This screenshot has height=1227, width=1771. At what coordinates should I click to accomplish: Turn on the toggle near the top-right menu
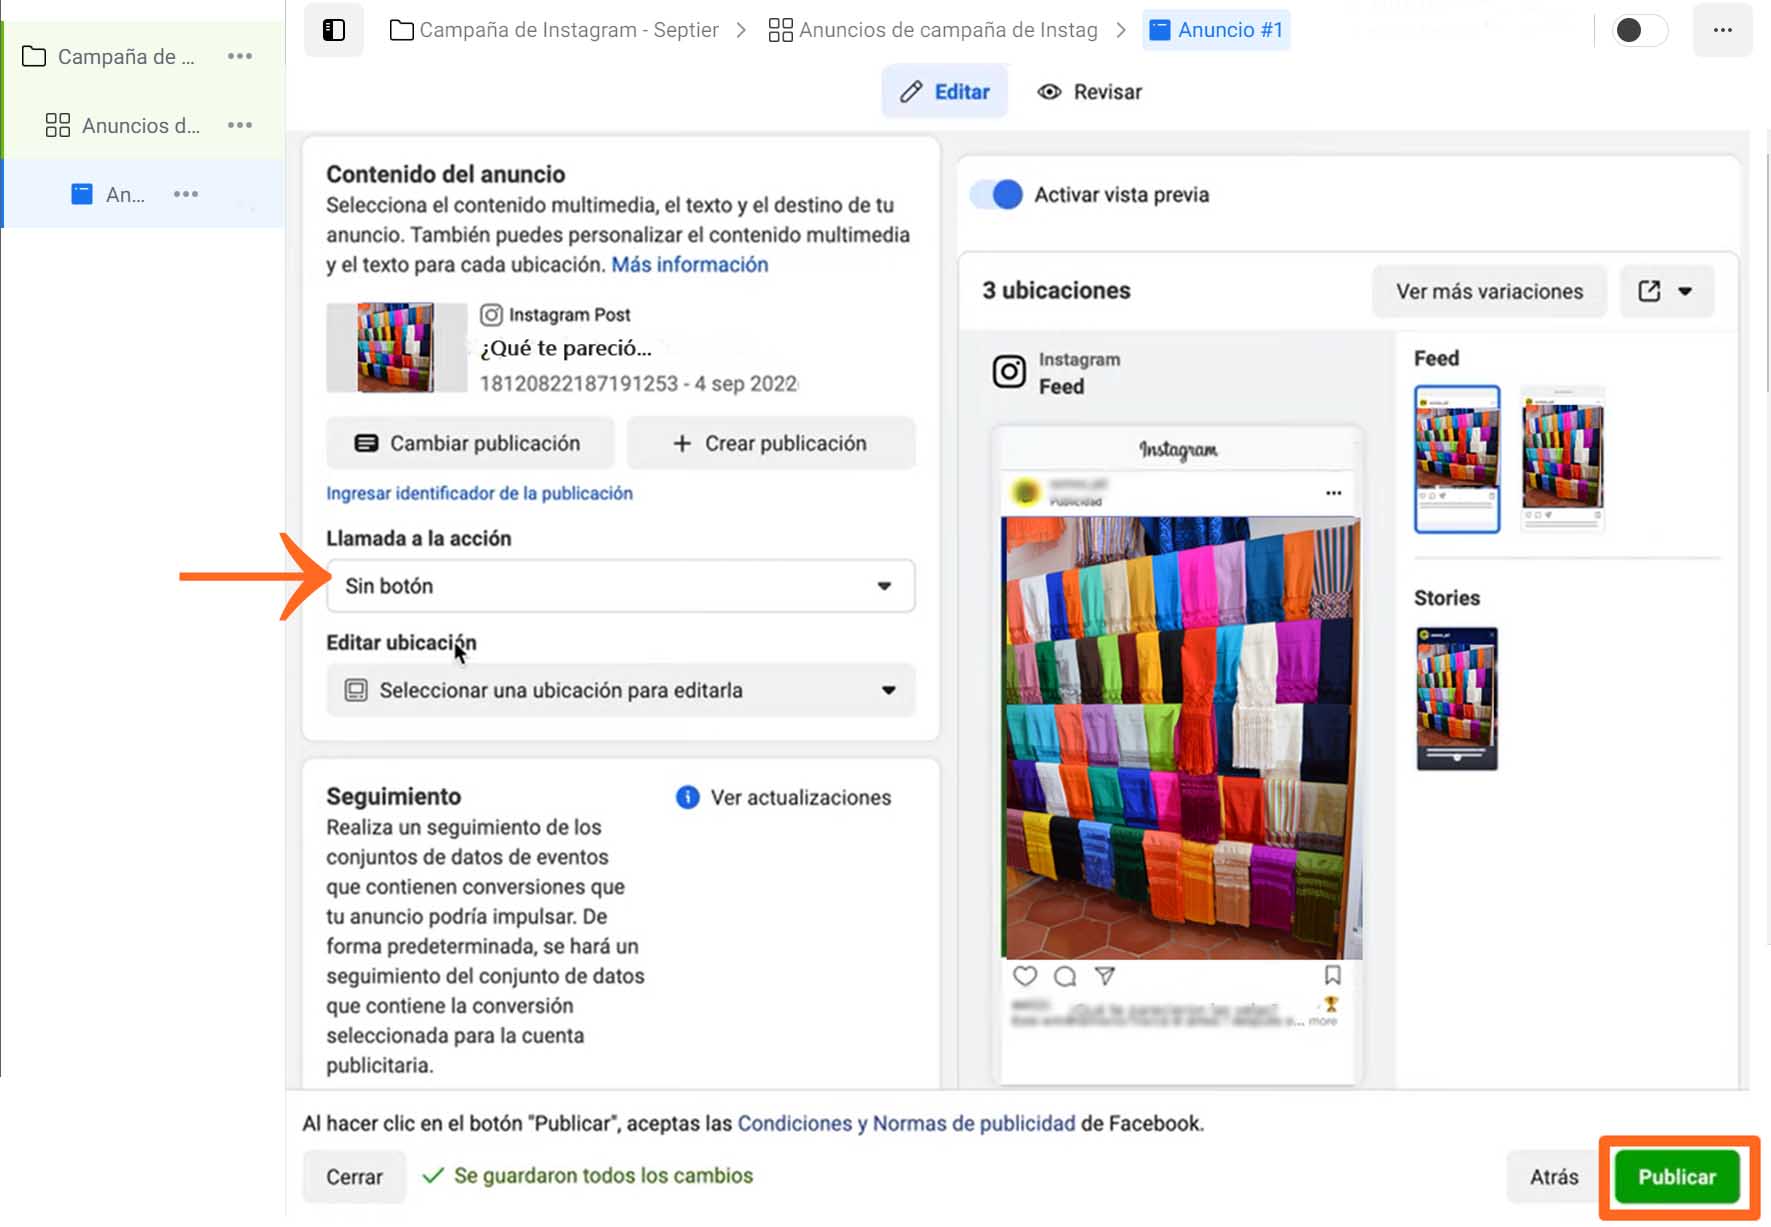click(1638, 30)
